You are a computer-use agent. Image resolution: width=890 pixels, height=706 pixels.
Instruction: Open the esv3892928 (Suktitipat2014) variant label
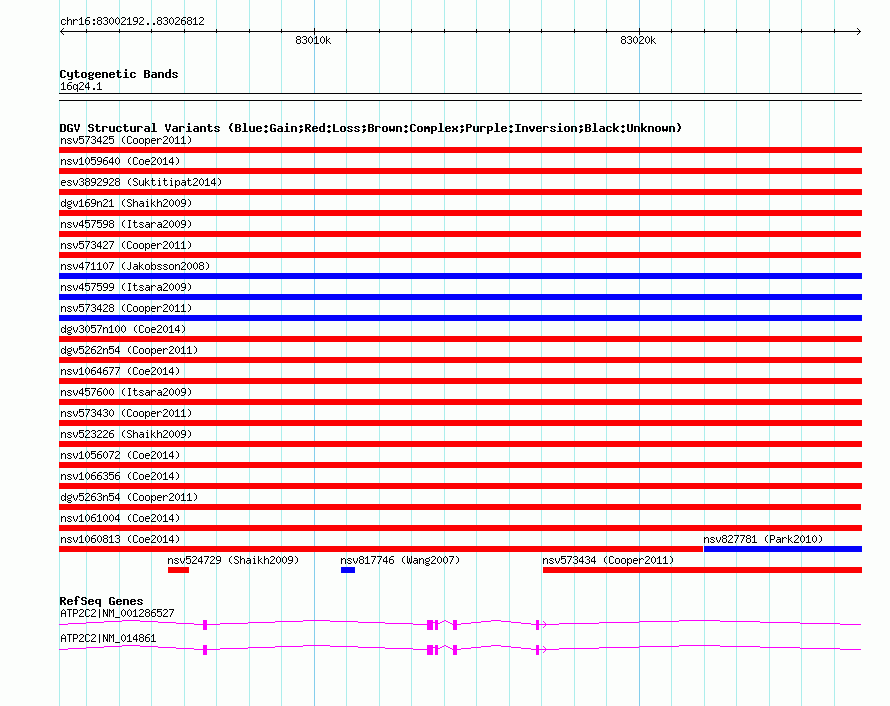141,182
